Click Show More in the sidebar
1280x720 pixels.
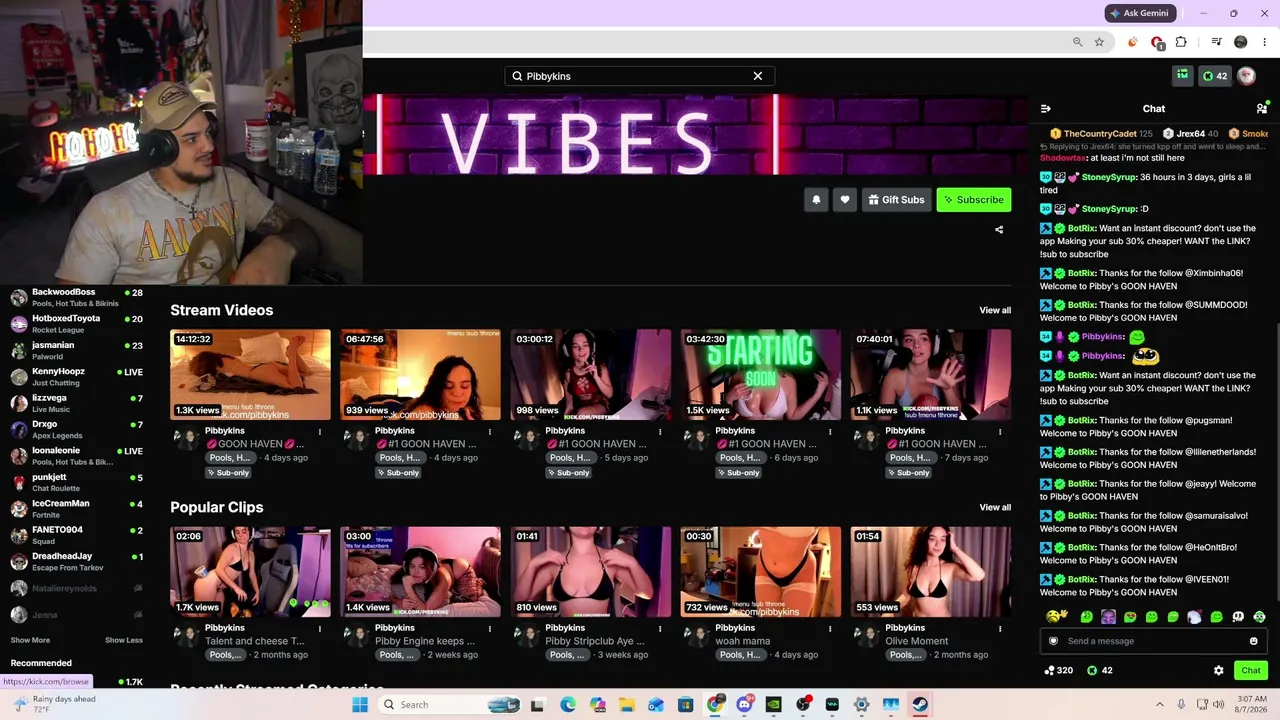[x=30, y=640]
